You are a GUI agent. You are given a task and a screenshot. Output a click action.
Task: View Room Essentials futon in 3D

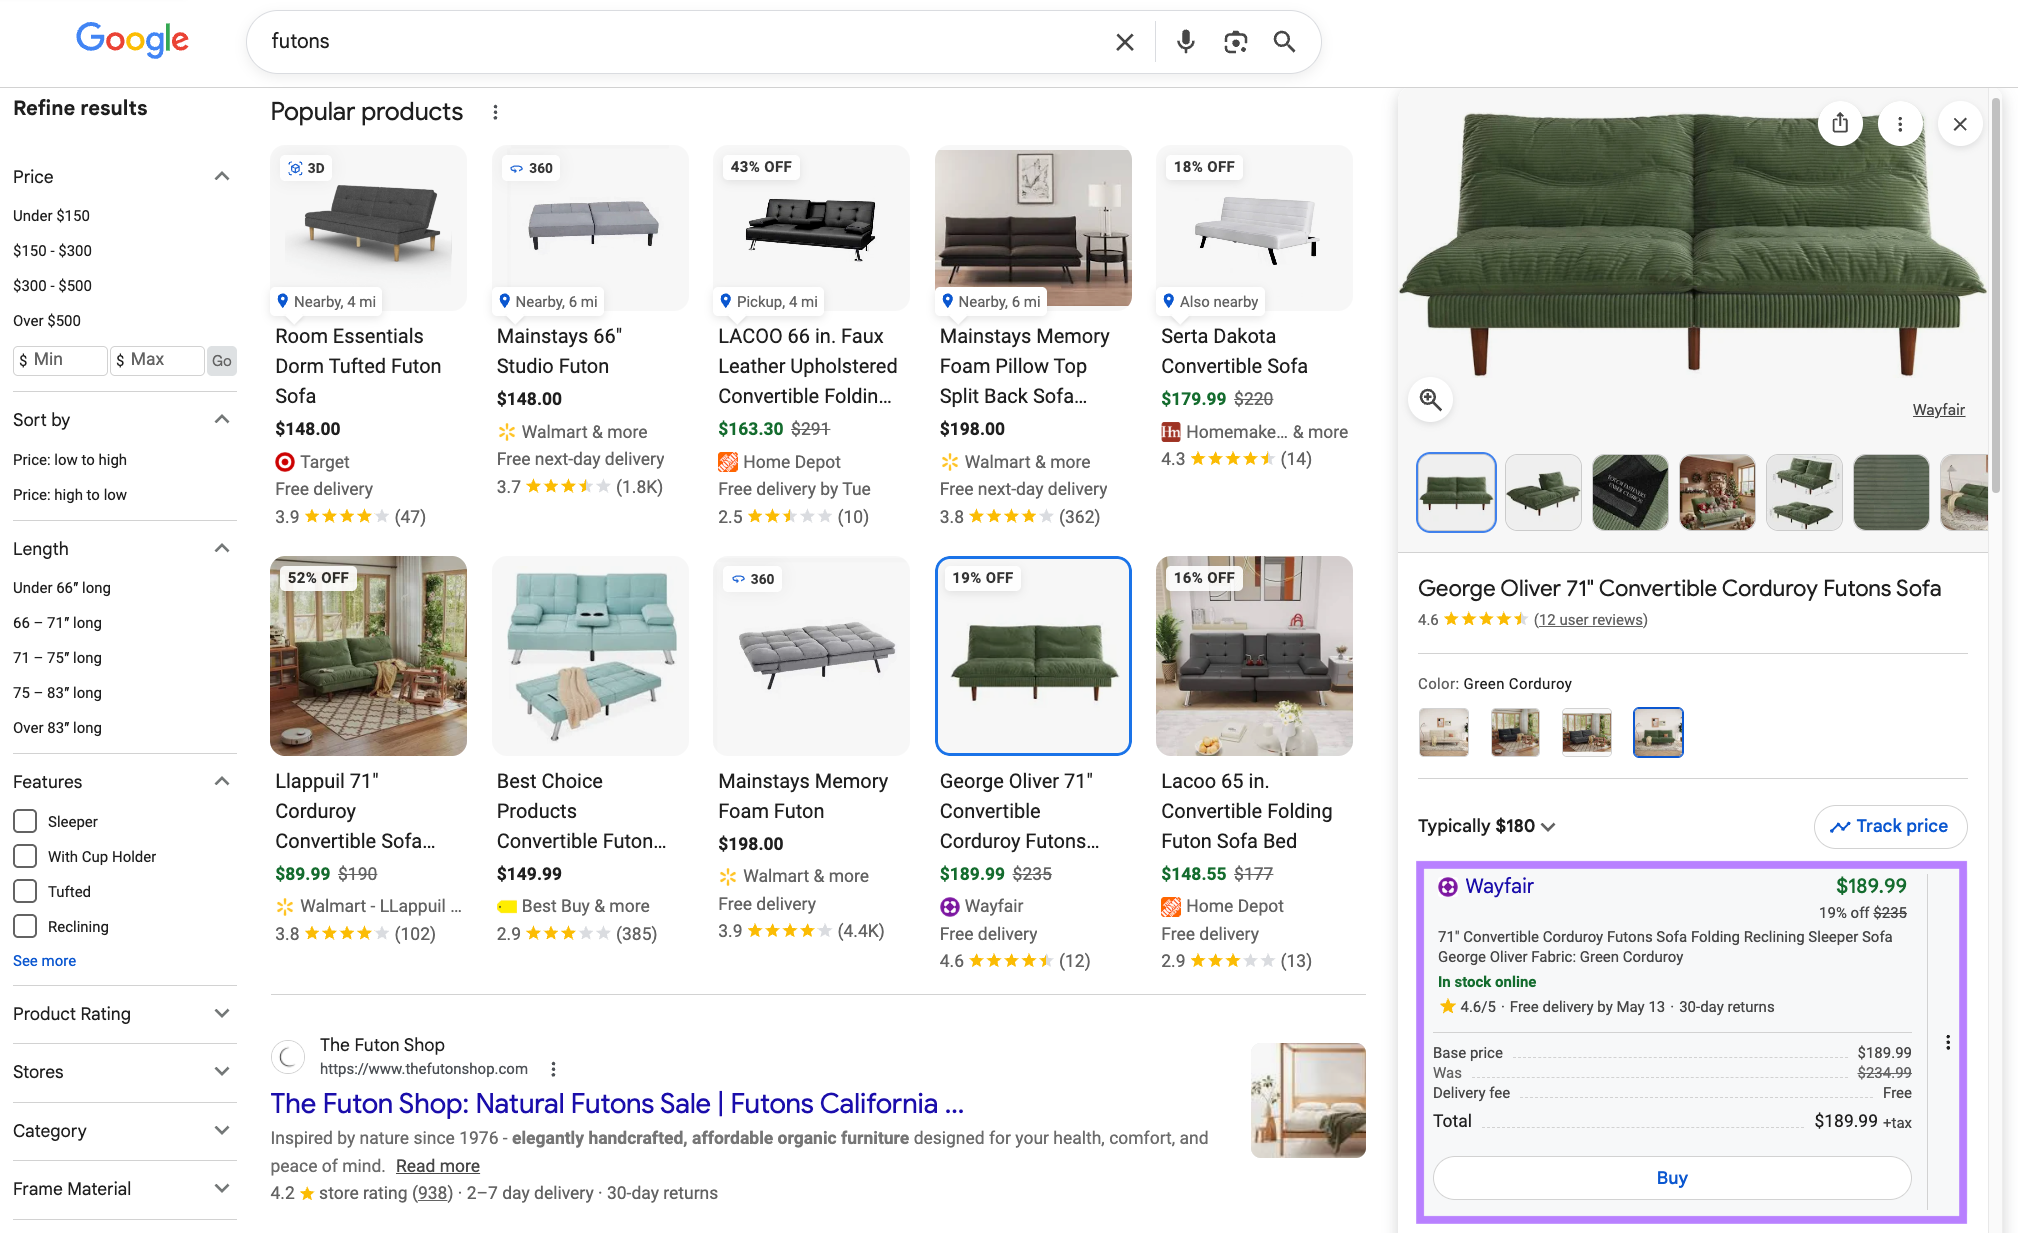(307, 168)
